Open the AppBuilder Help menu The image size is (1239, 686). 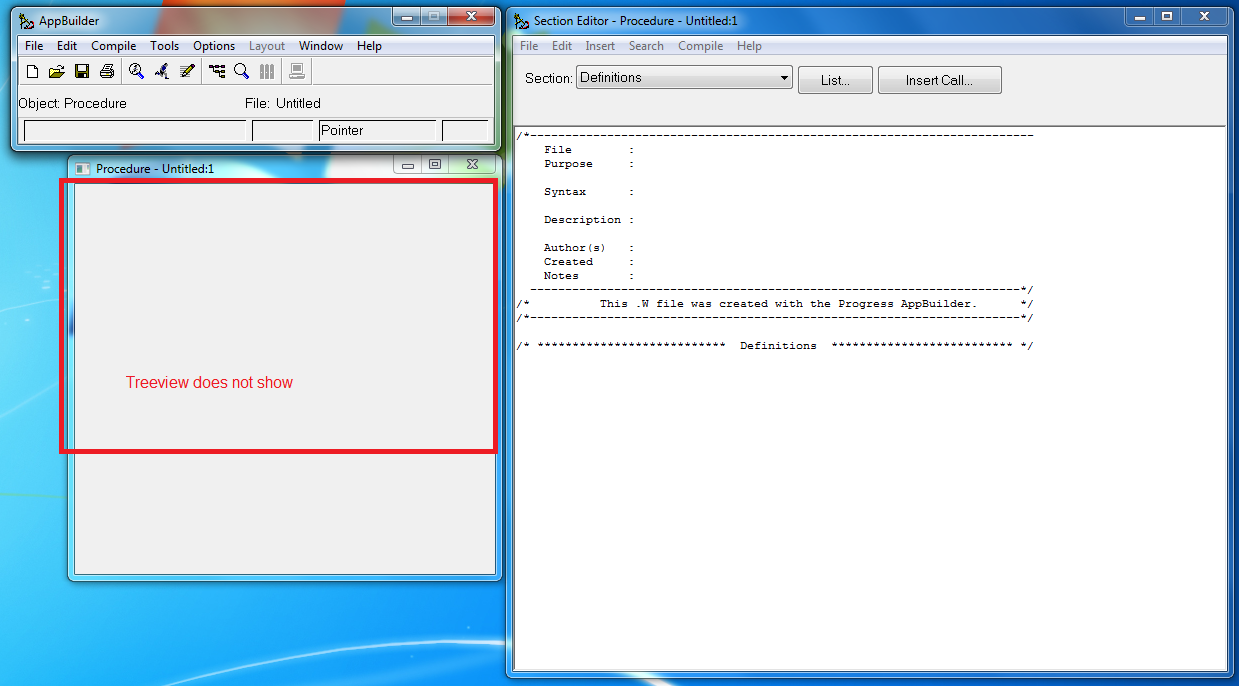coord(369,46)
